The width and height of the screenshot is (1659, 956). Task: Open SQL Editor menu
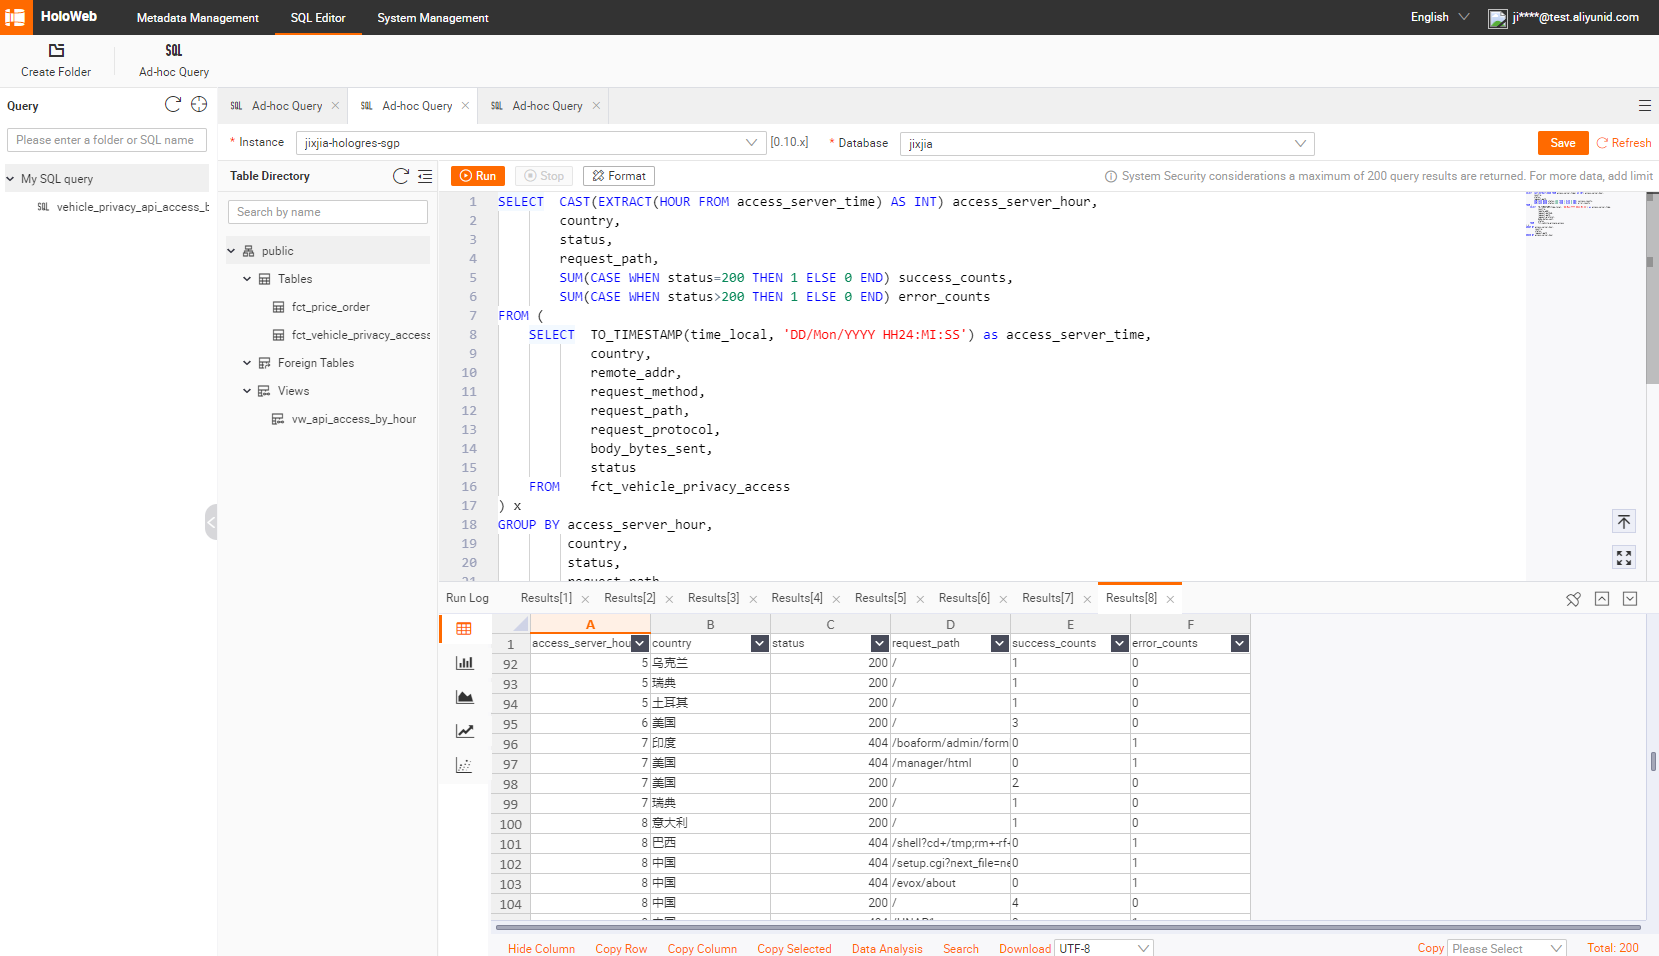(x=318, y=18)
